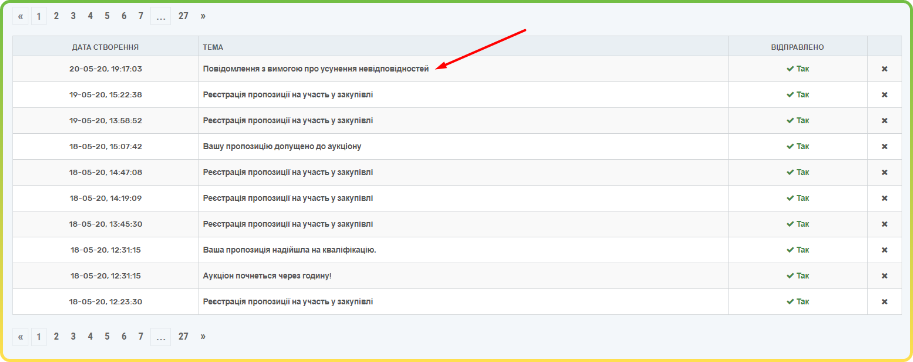Open 'Реєстрація пропозиції' message from 18-05-20, 14:19:09
Screen dimensions: 913x362
tap(288, 198)
